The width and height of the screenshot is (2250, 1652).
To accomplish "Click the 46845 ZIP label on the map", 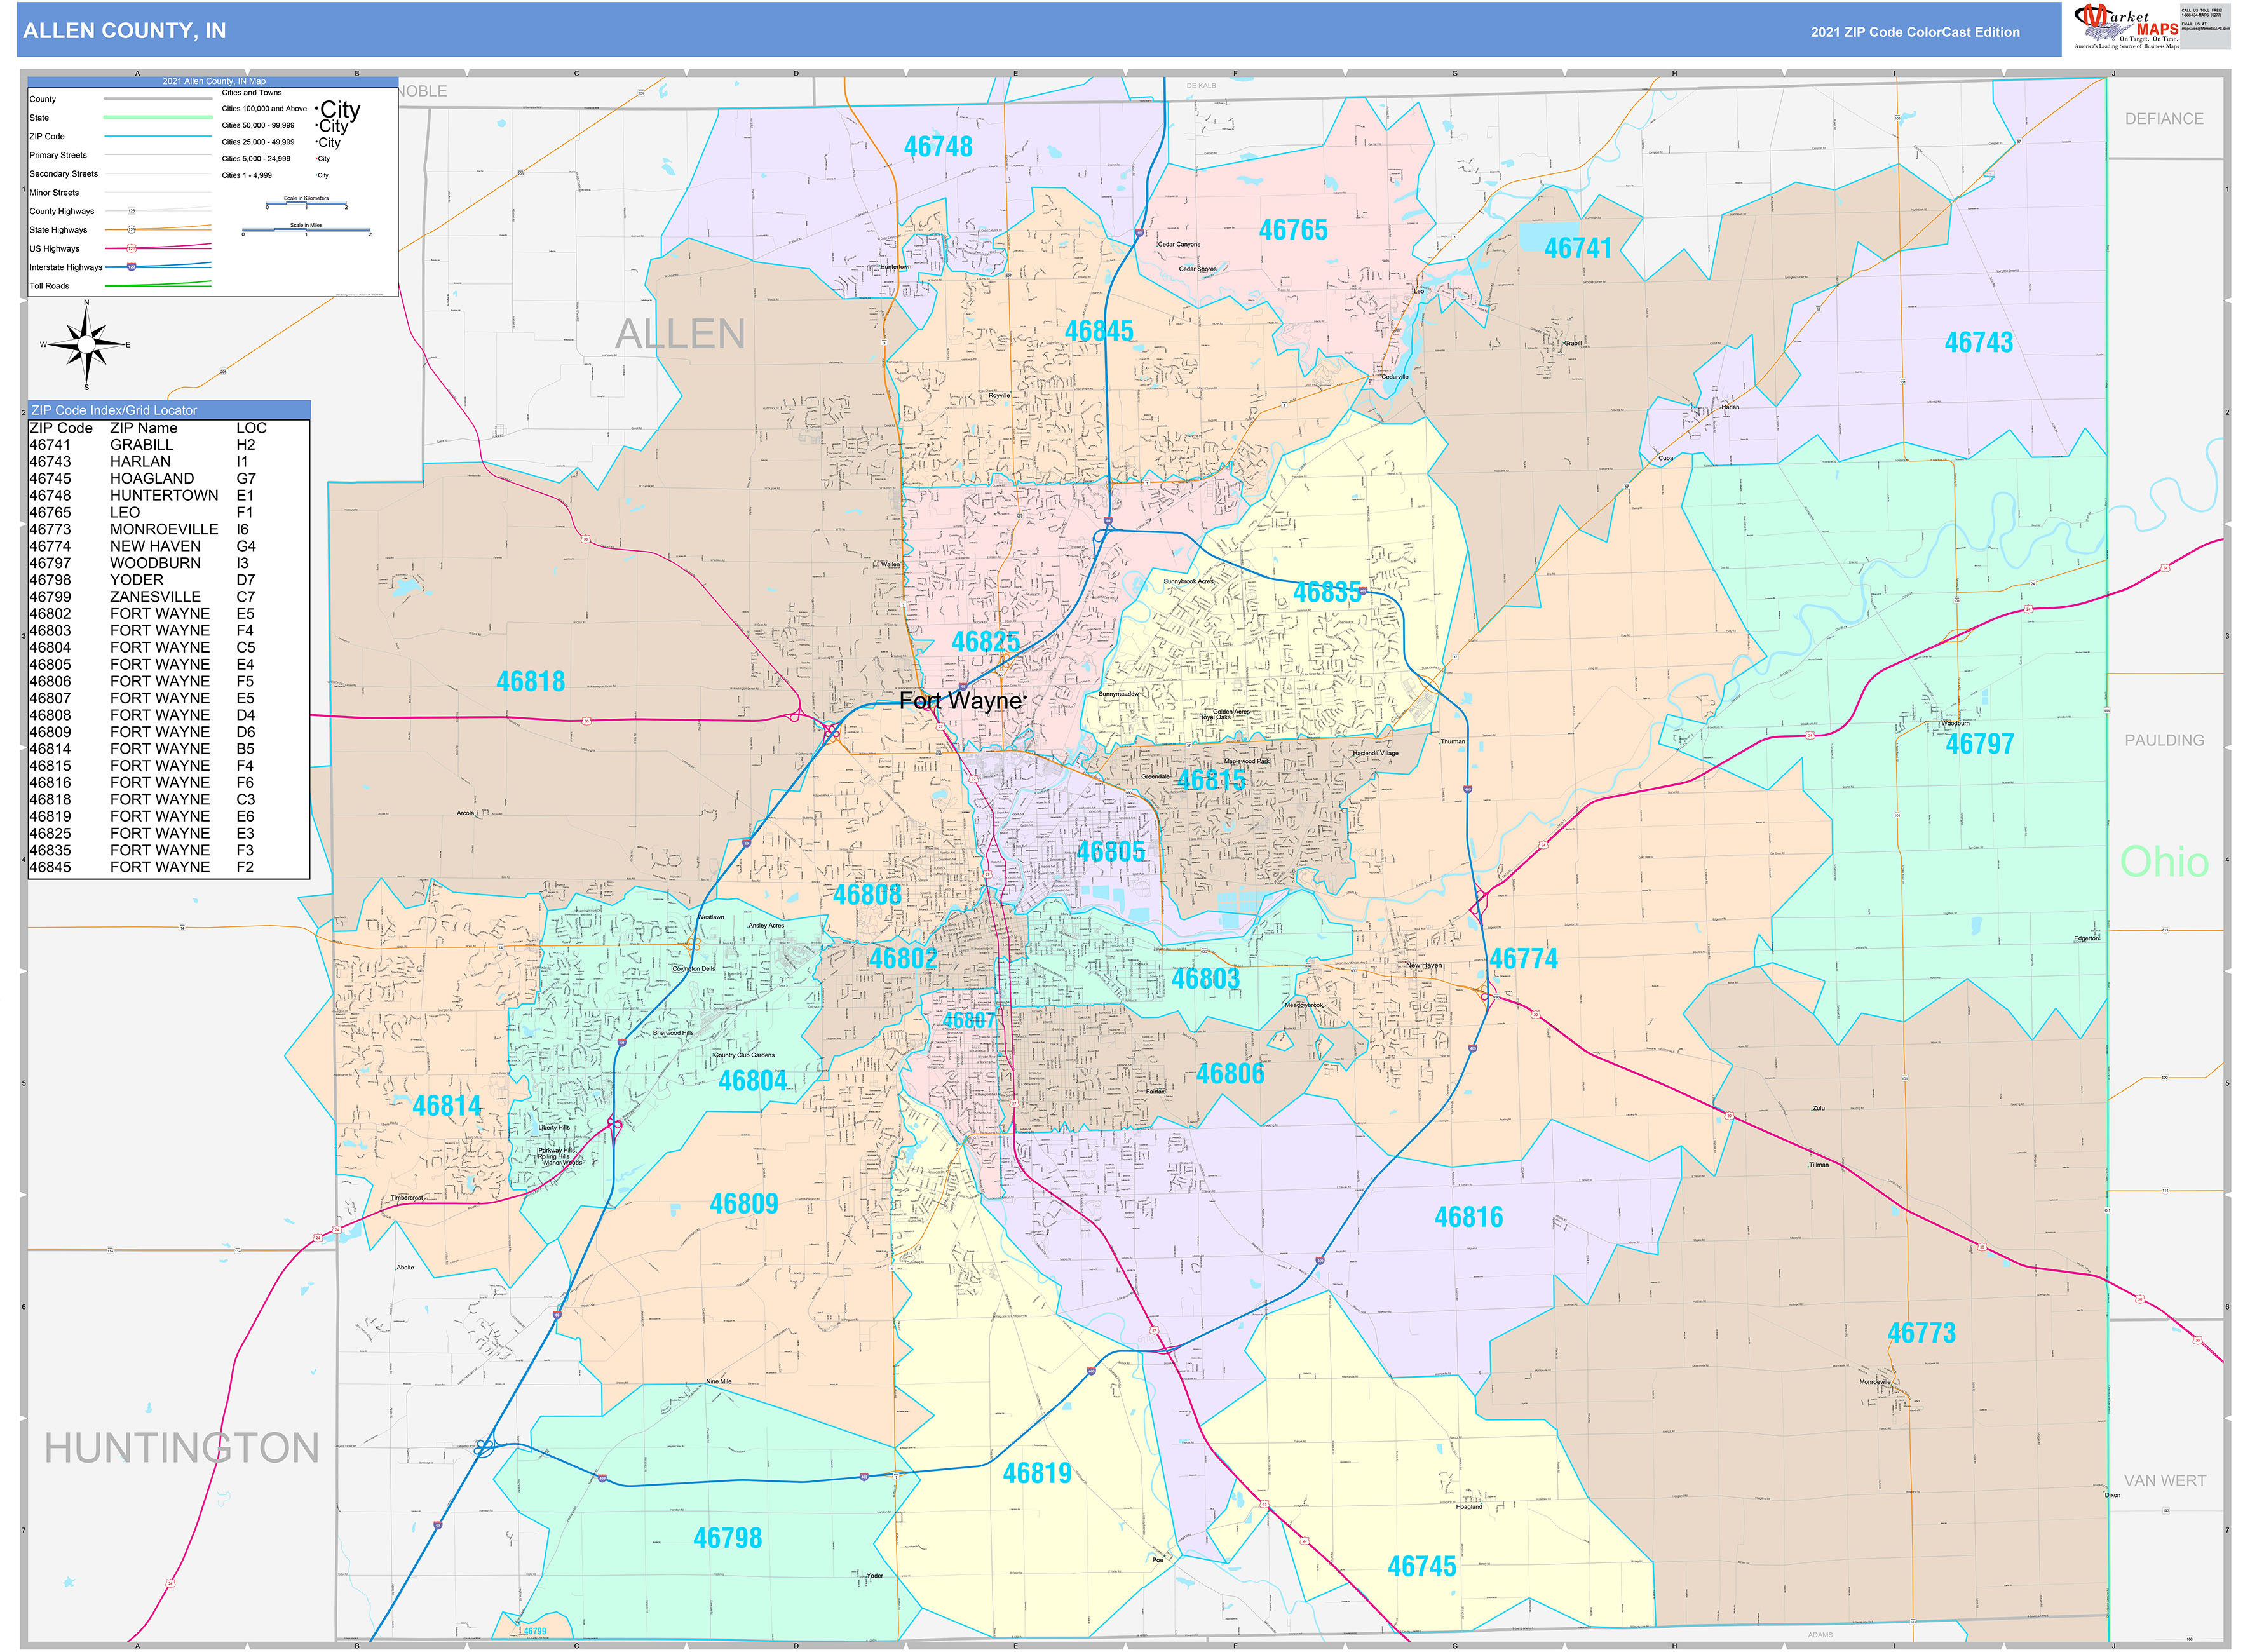I will pyautogui.click(x=1099, y=332).
